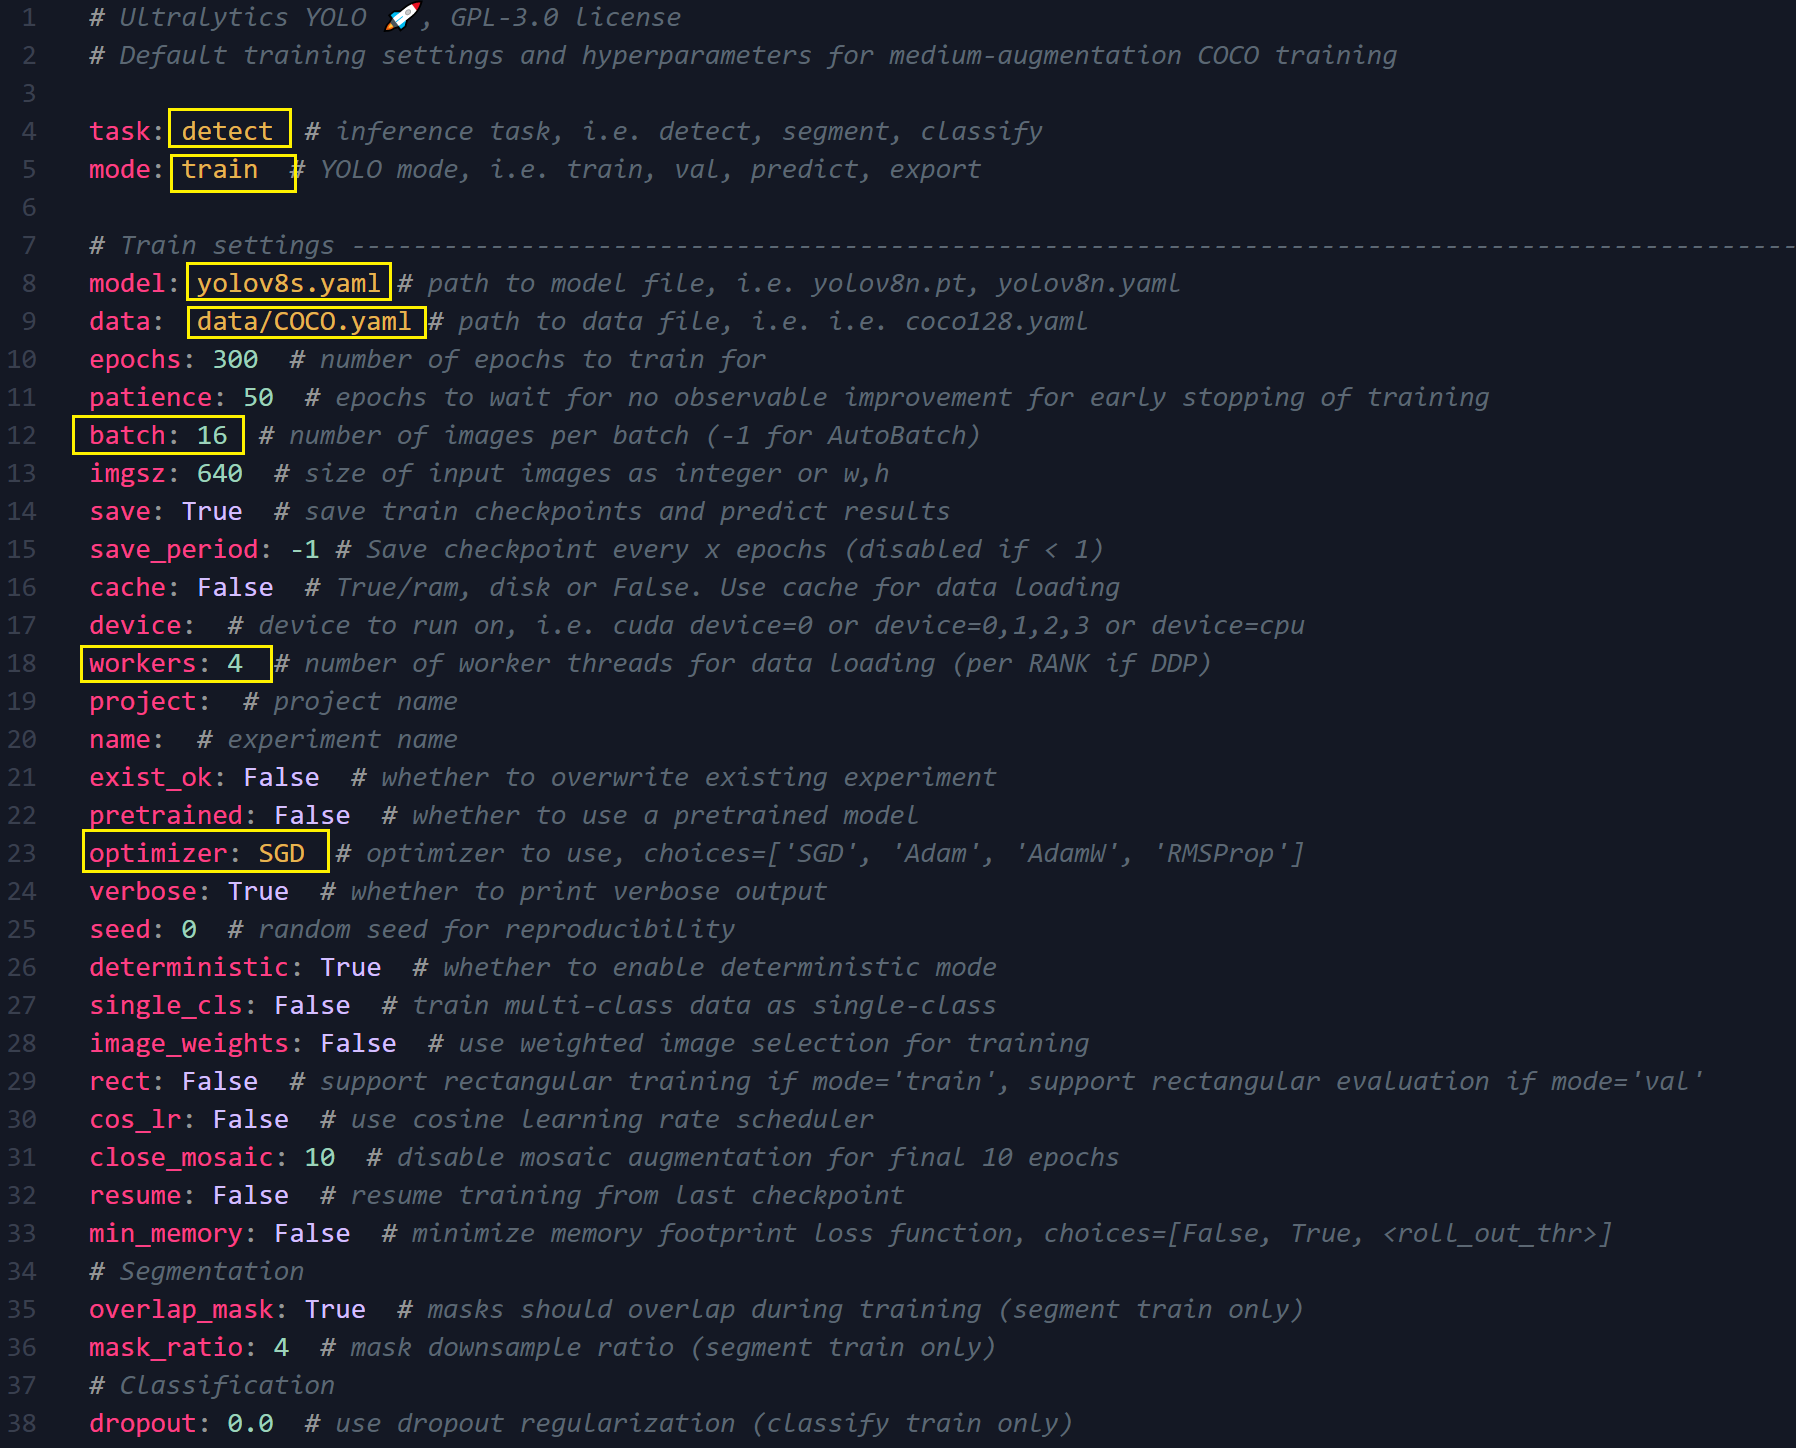Click the False value of resume

(251, 1195)
